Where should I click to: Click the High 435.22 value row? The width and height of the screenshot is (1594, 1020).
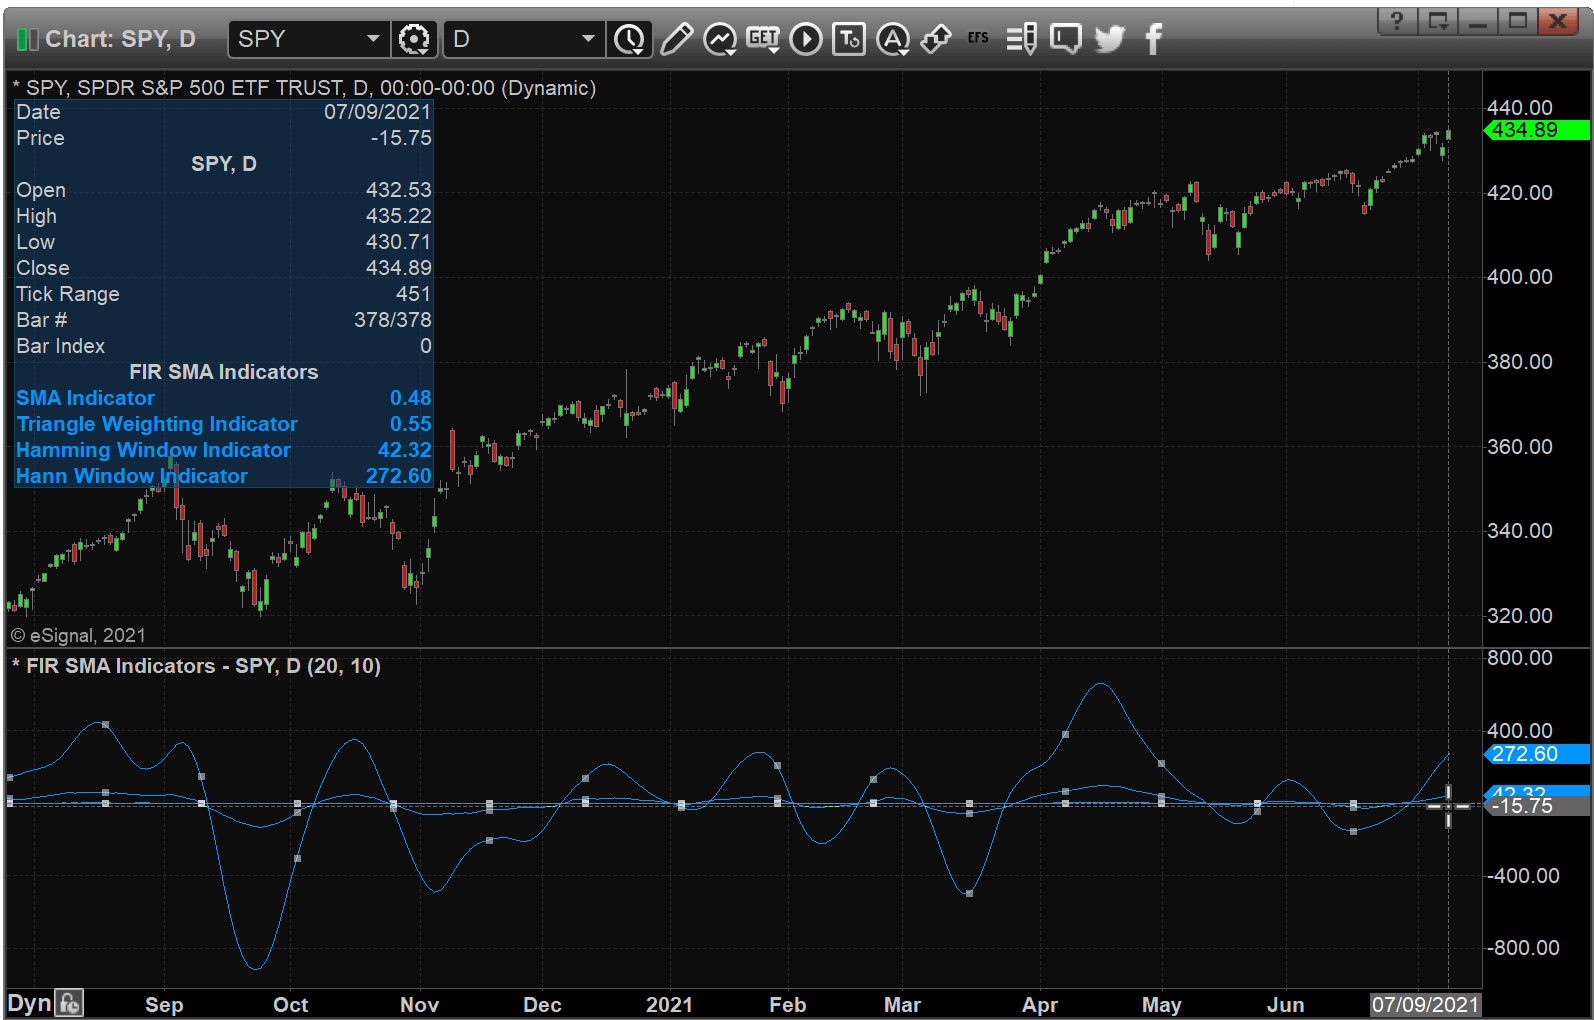point(224,216)
